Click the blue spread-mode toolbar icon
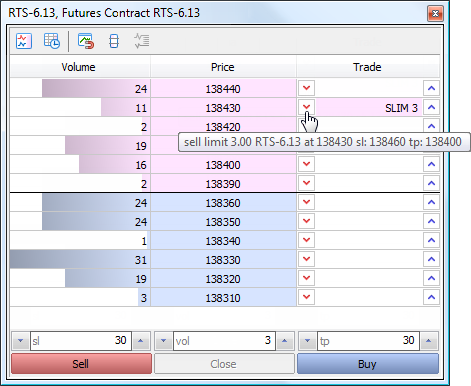 pos(114,41)
